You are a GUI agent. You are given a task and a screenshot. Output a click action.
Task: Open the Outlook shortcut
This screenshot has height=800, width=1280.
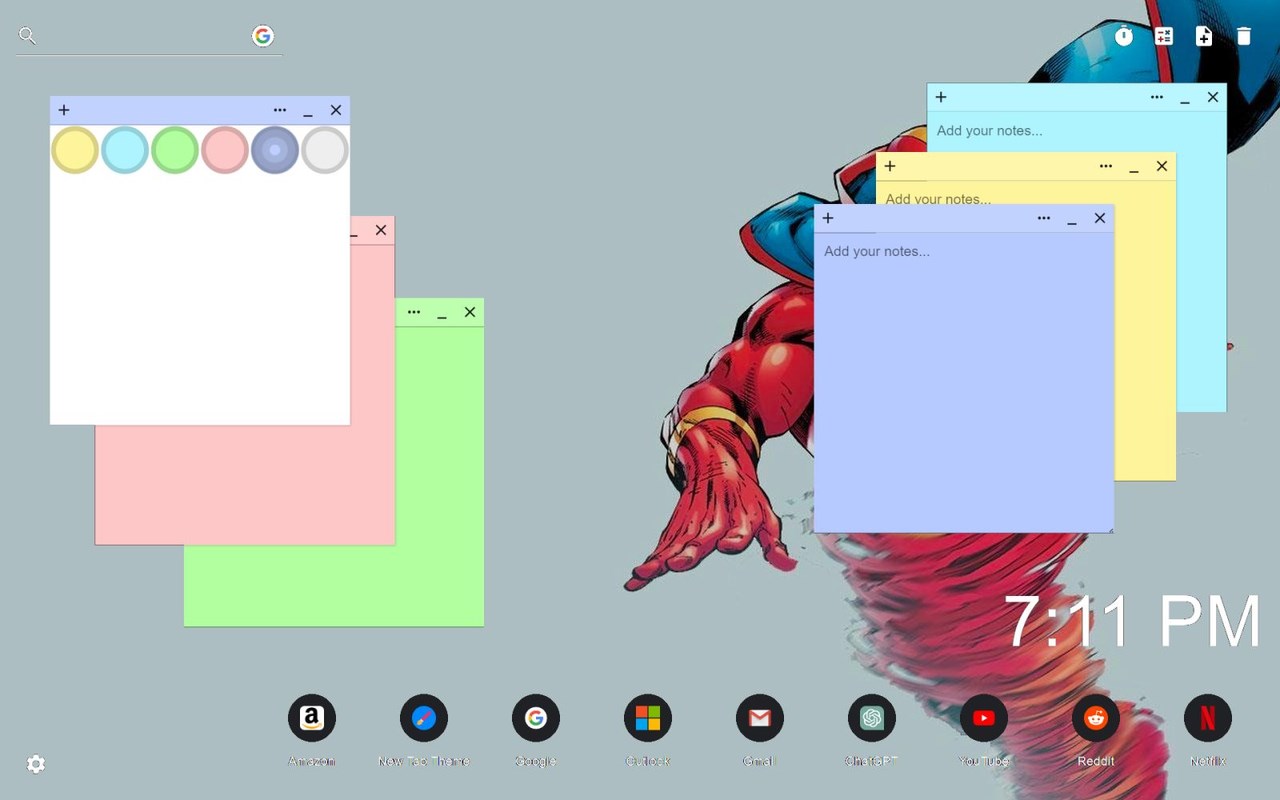click(648, 718)
